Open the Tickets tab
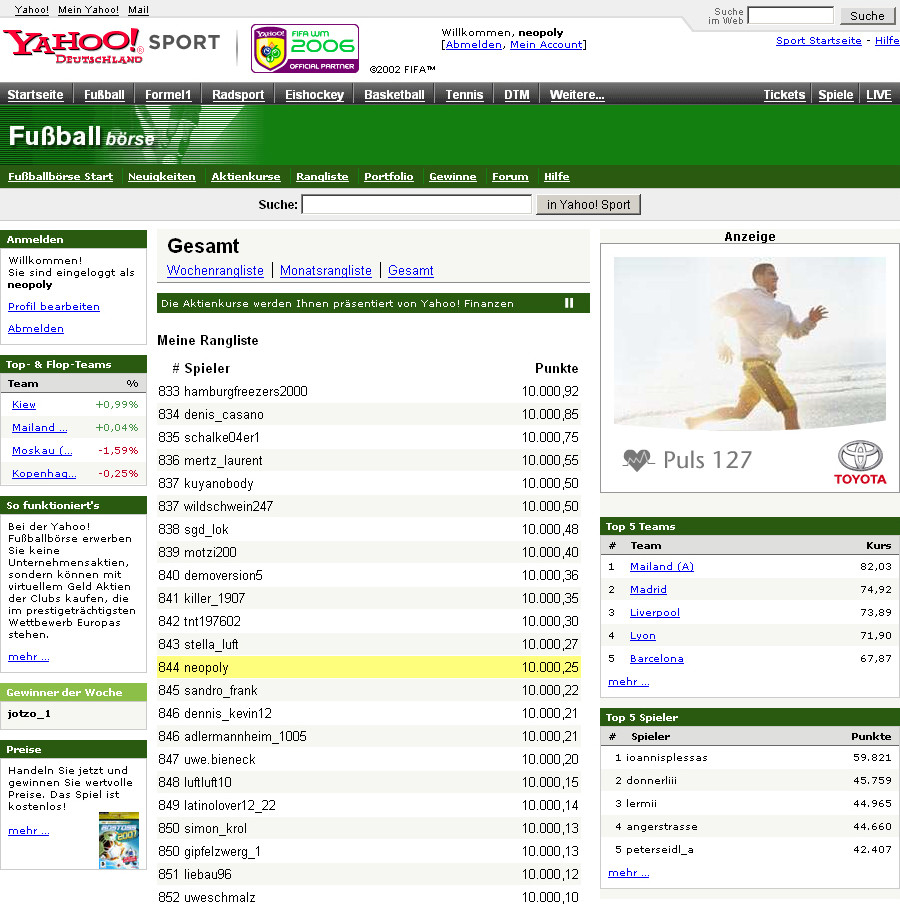This screenshot has height=905, width=900. [784, 95]
